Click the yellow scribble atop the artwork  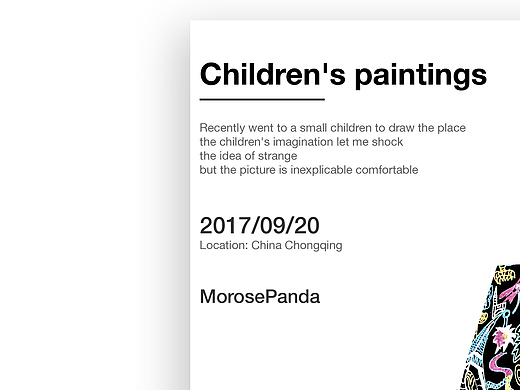[505, 275]
